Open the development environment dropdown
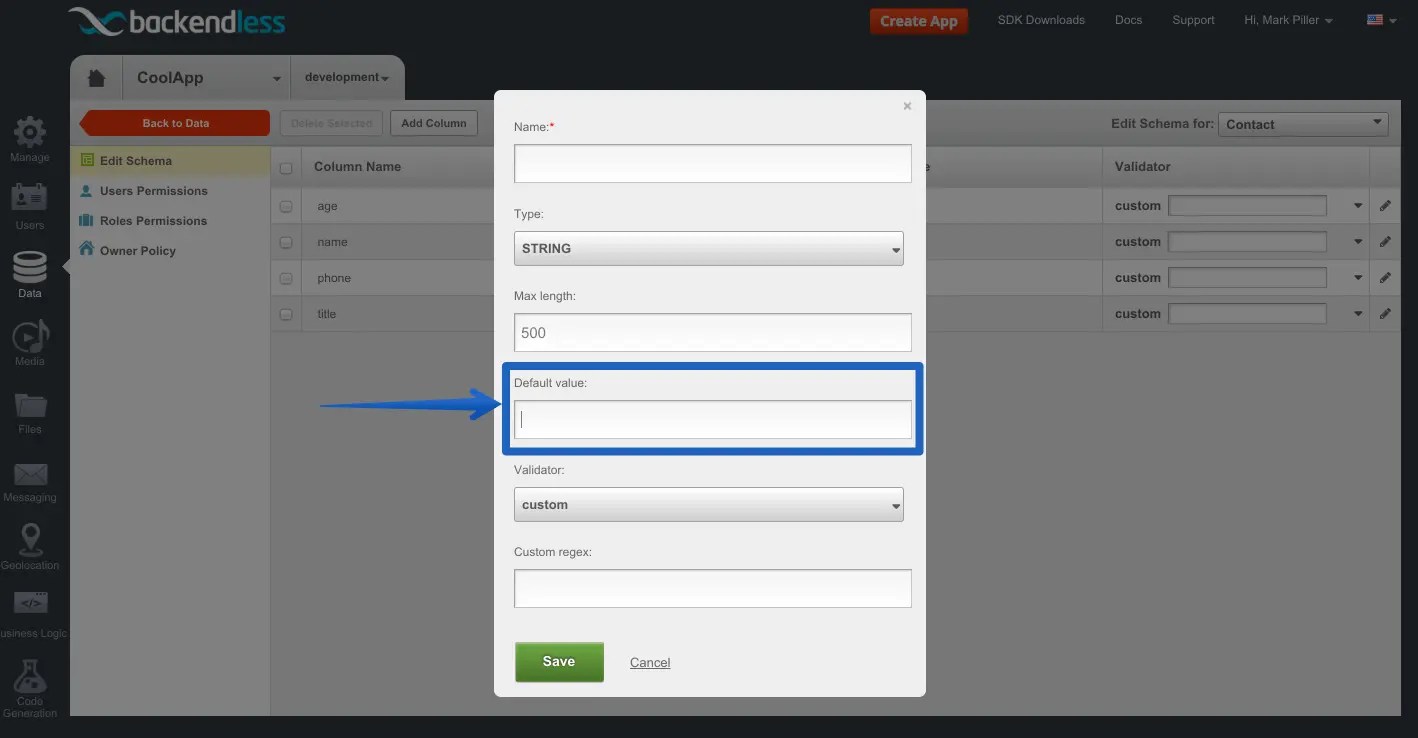The image size is (1418, 738). pyautogui.click(x=346, y=76)
